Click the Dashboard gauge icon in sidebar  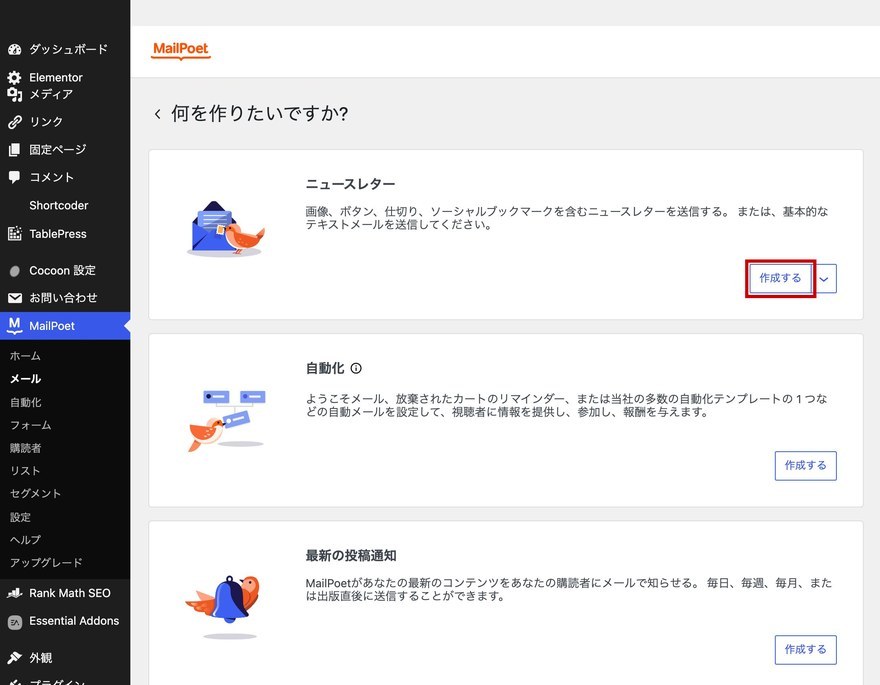[15, 49]
